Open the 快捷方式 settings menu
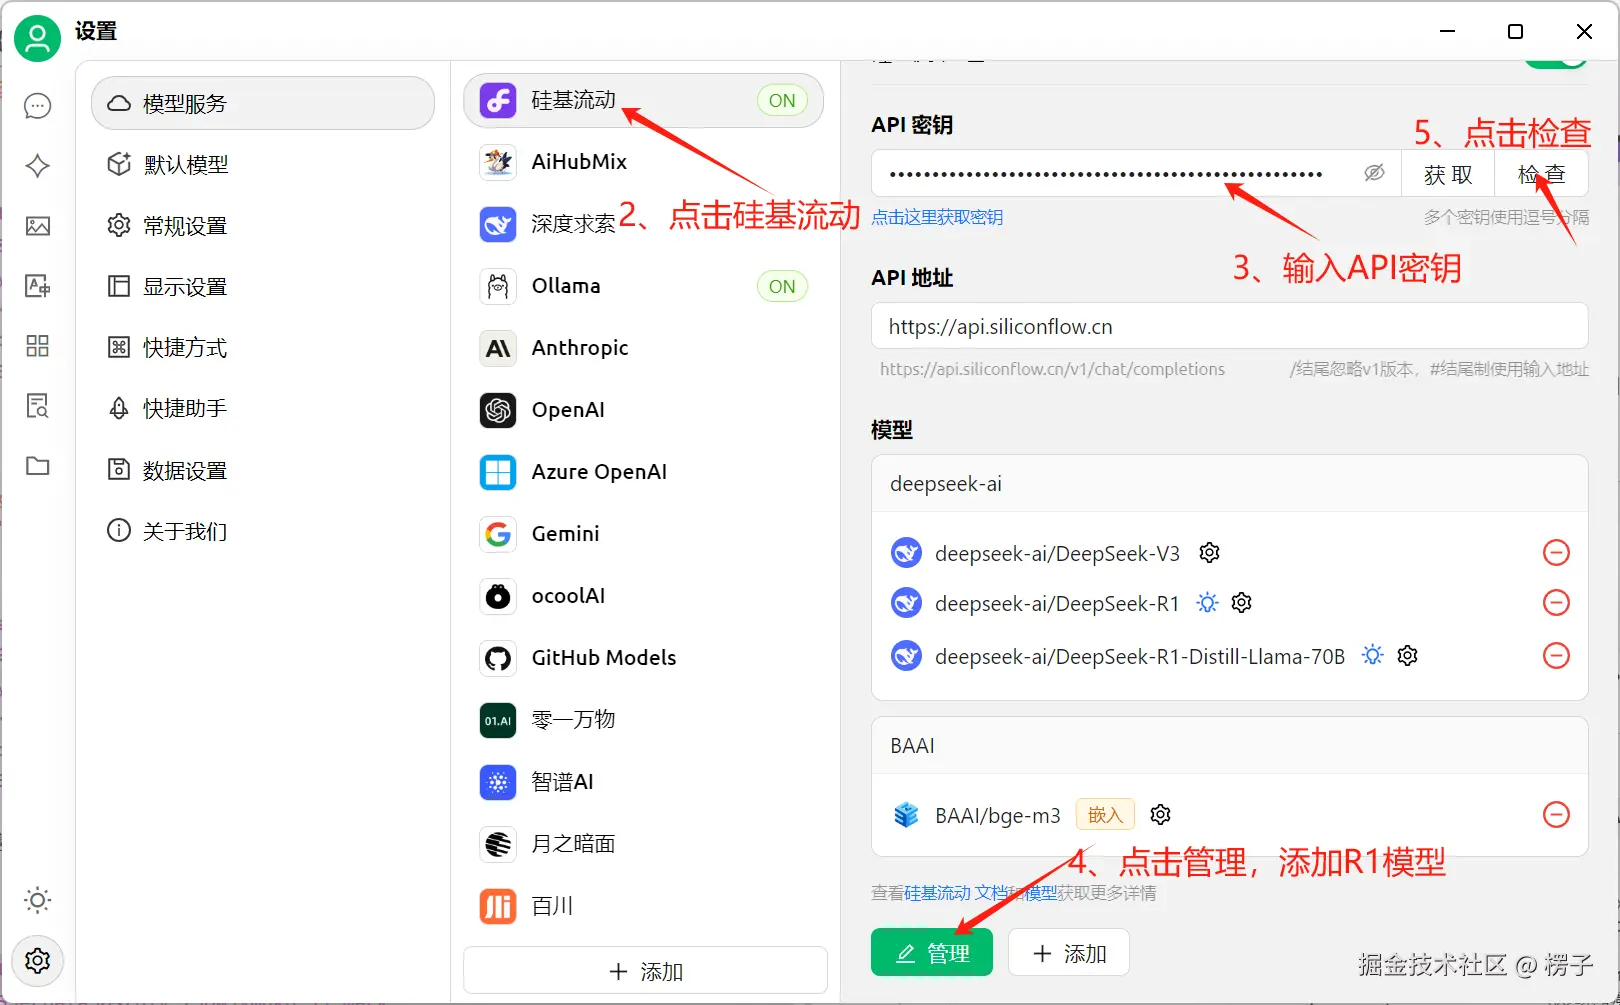Viewport: 1620px width, 1005px height. click(x=263, y=347)
